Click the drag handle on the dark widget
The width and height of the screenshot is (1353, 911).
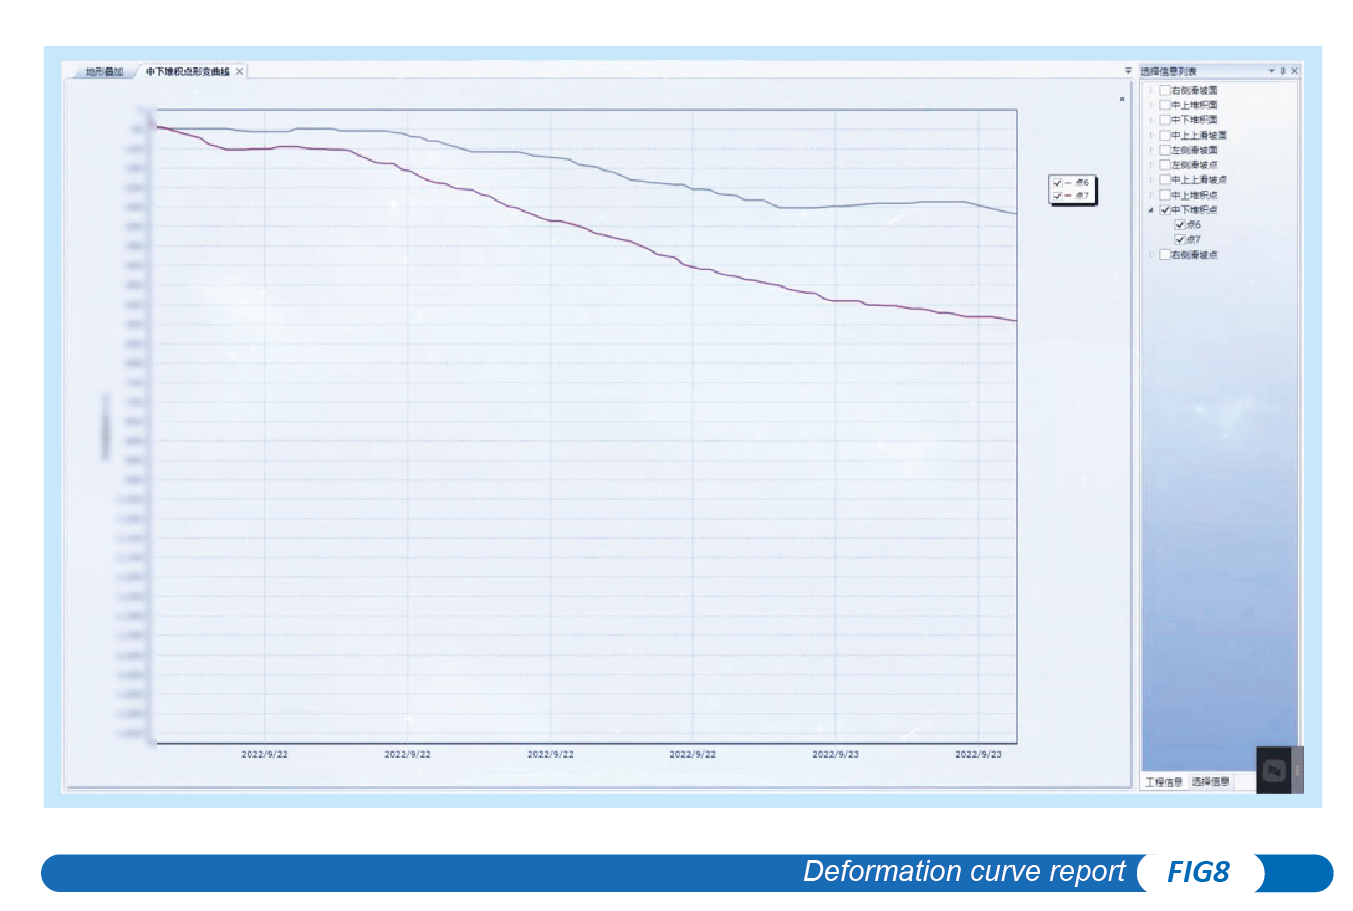[1297, 770]
